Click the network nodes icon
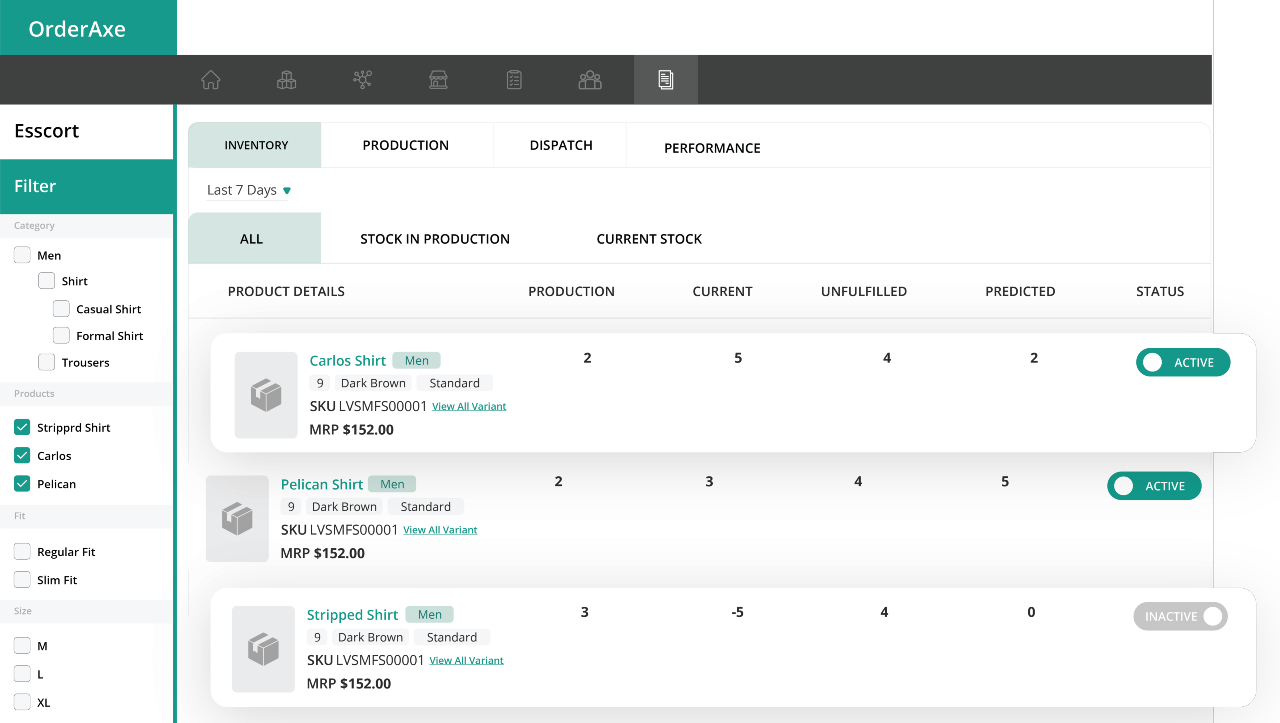1280x723 pixels. tap(362, 80)
